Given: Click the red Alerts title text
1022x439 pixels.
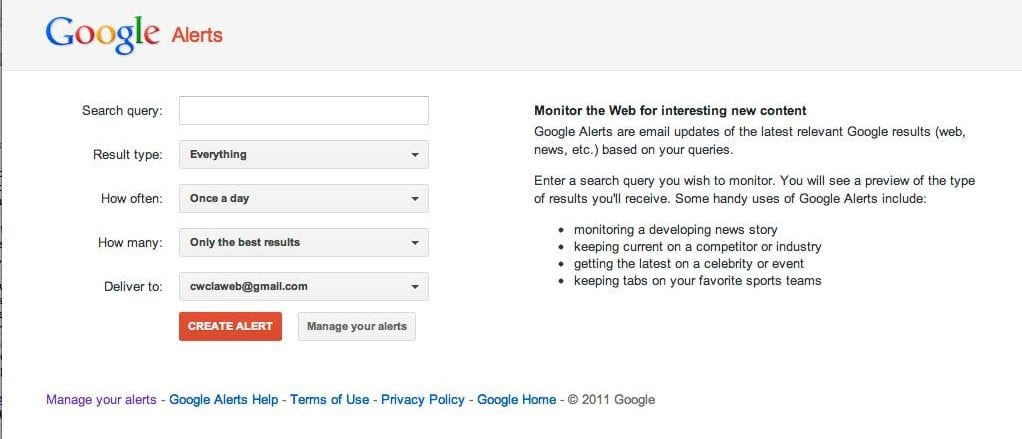Looking at the screenshot, I should tap(197, 35).
